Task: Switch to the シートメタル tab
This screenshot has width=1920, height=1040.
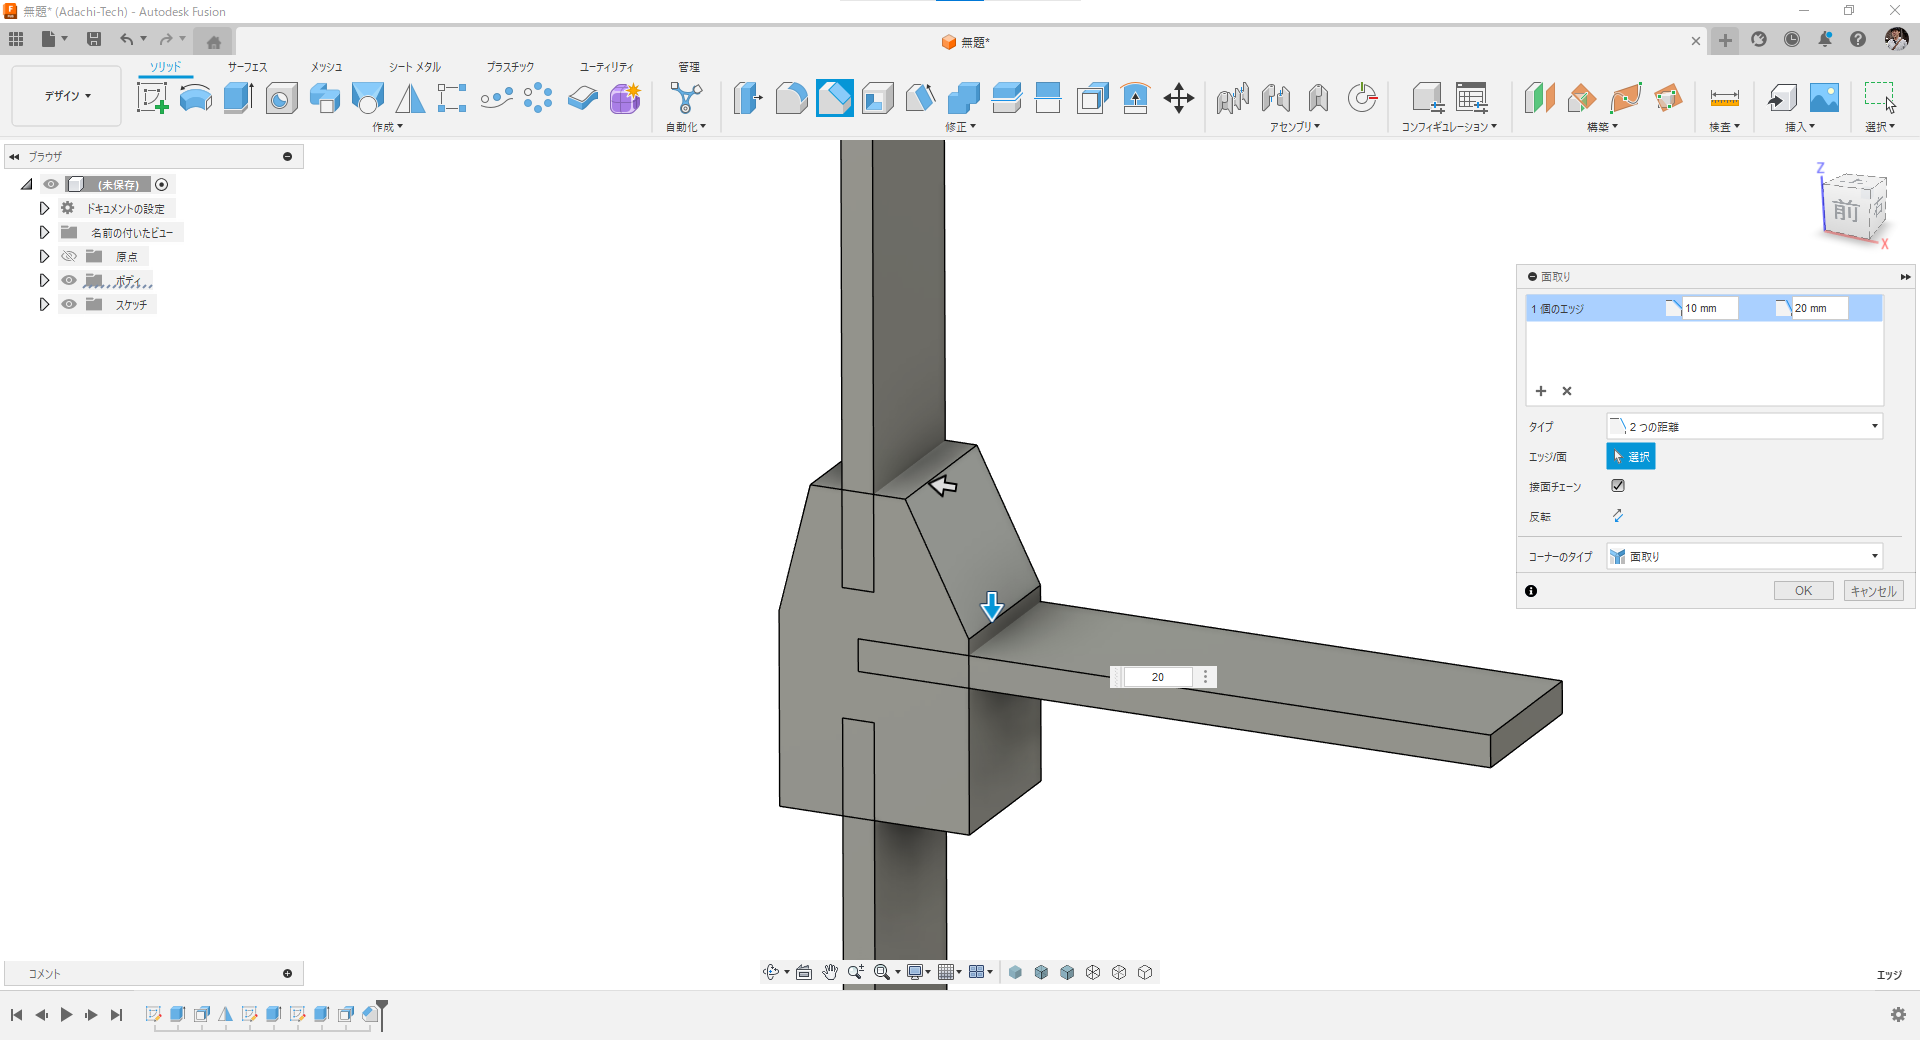Action: (x=414, y=67)
